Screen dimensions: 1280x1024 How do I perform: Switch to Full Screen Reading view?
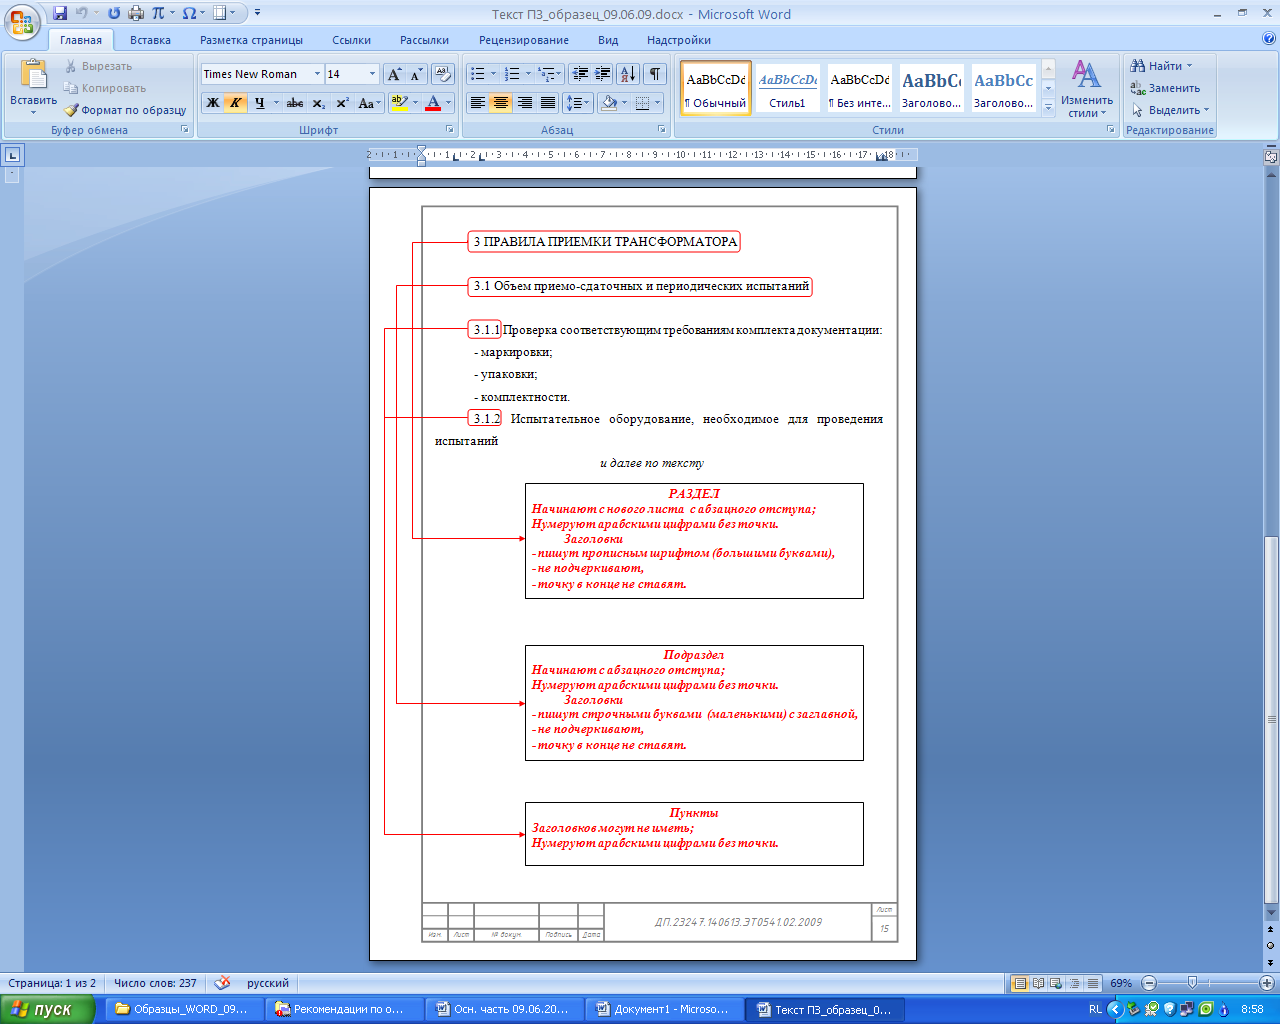point(1038,983)
